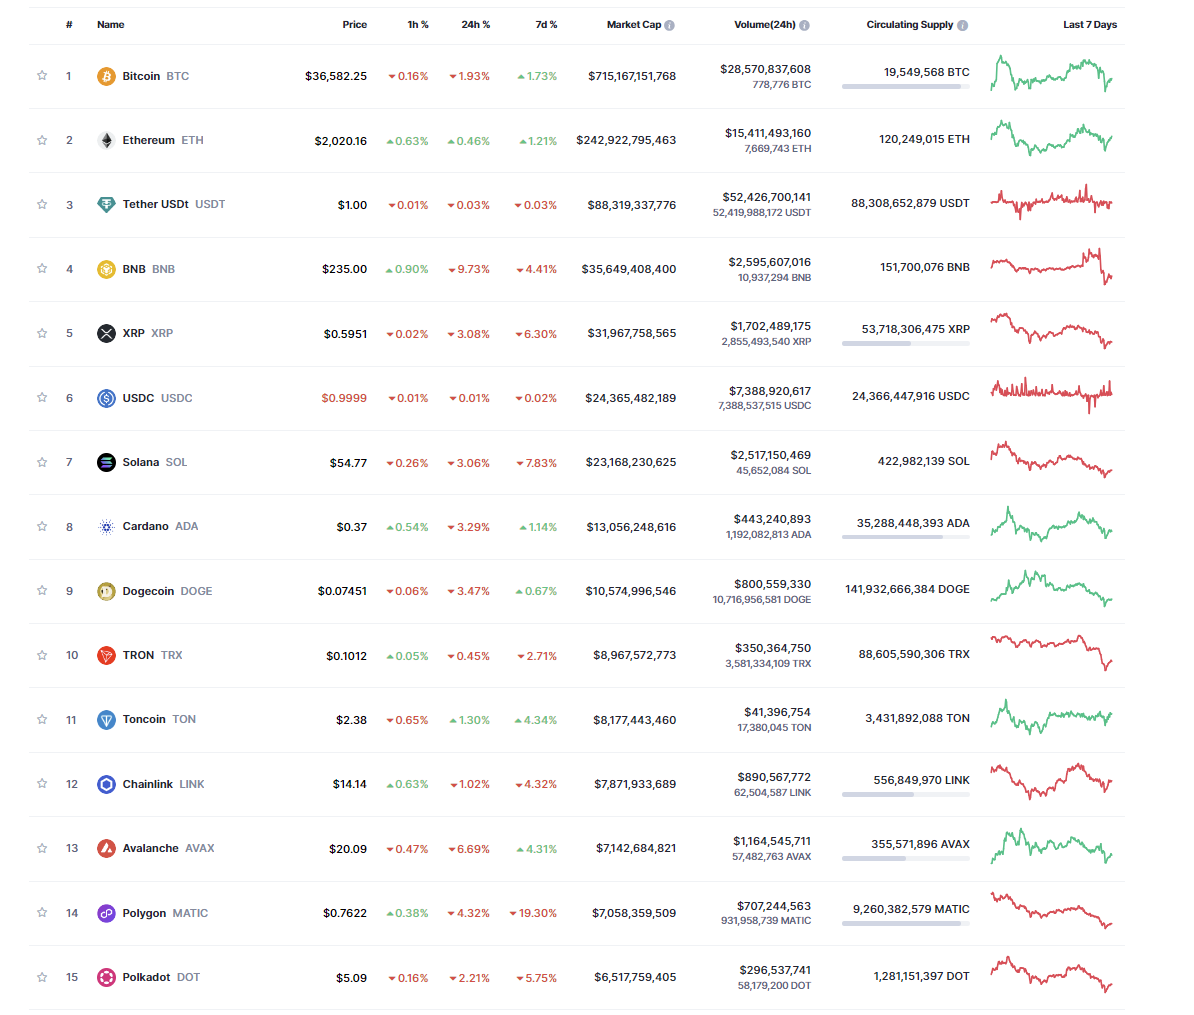
Task: Click the USDC coin logo icon
Action: 106,397
